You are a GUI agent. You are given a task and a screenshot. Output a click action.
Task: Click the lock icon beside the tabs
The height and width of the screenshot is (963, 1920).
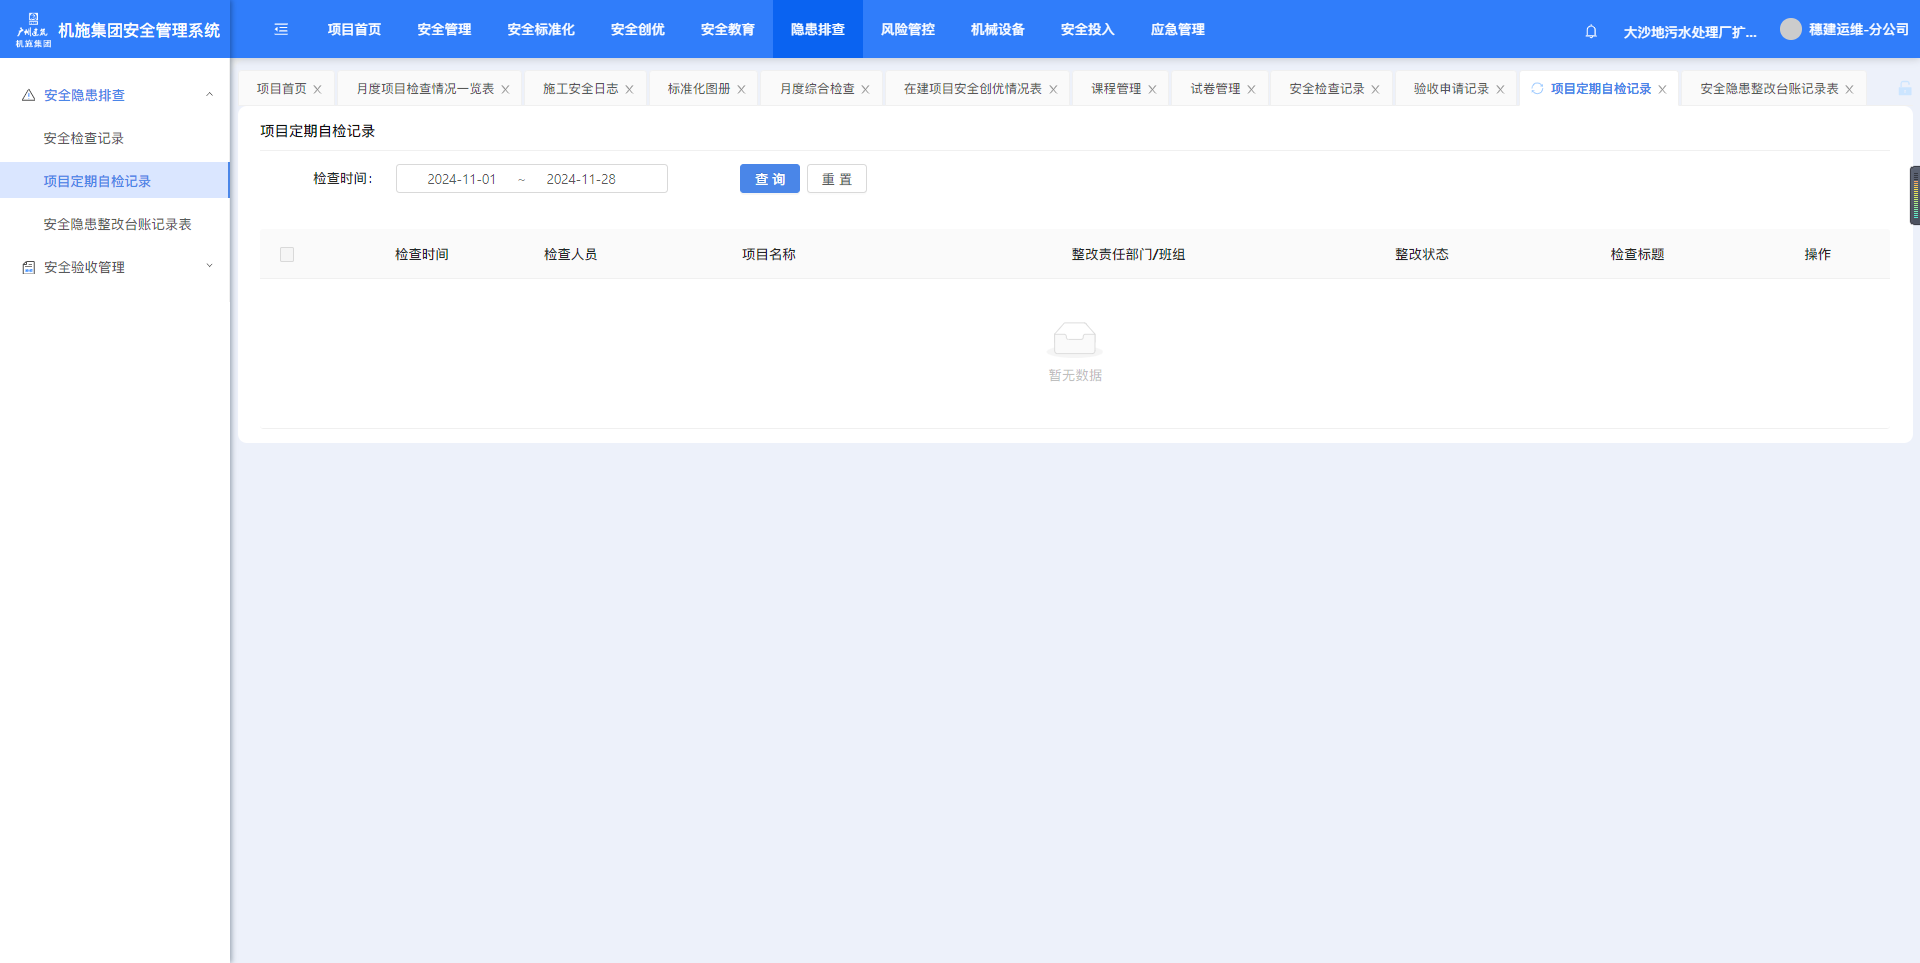pos(1904,89)
